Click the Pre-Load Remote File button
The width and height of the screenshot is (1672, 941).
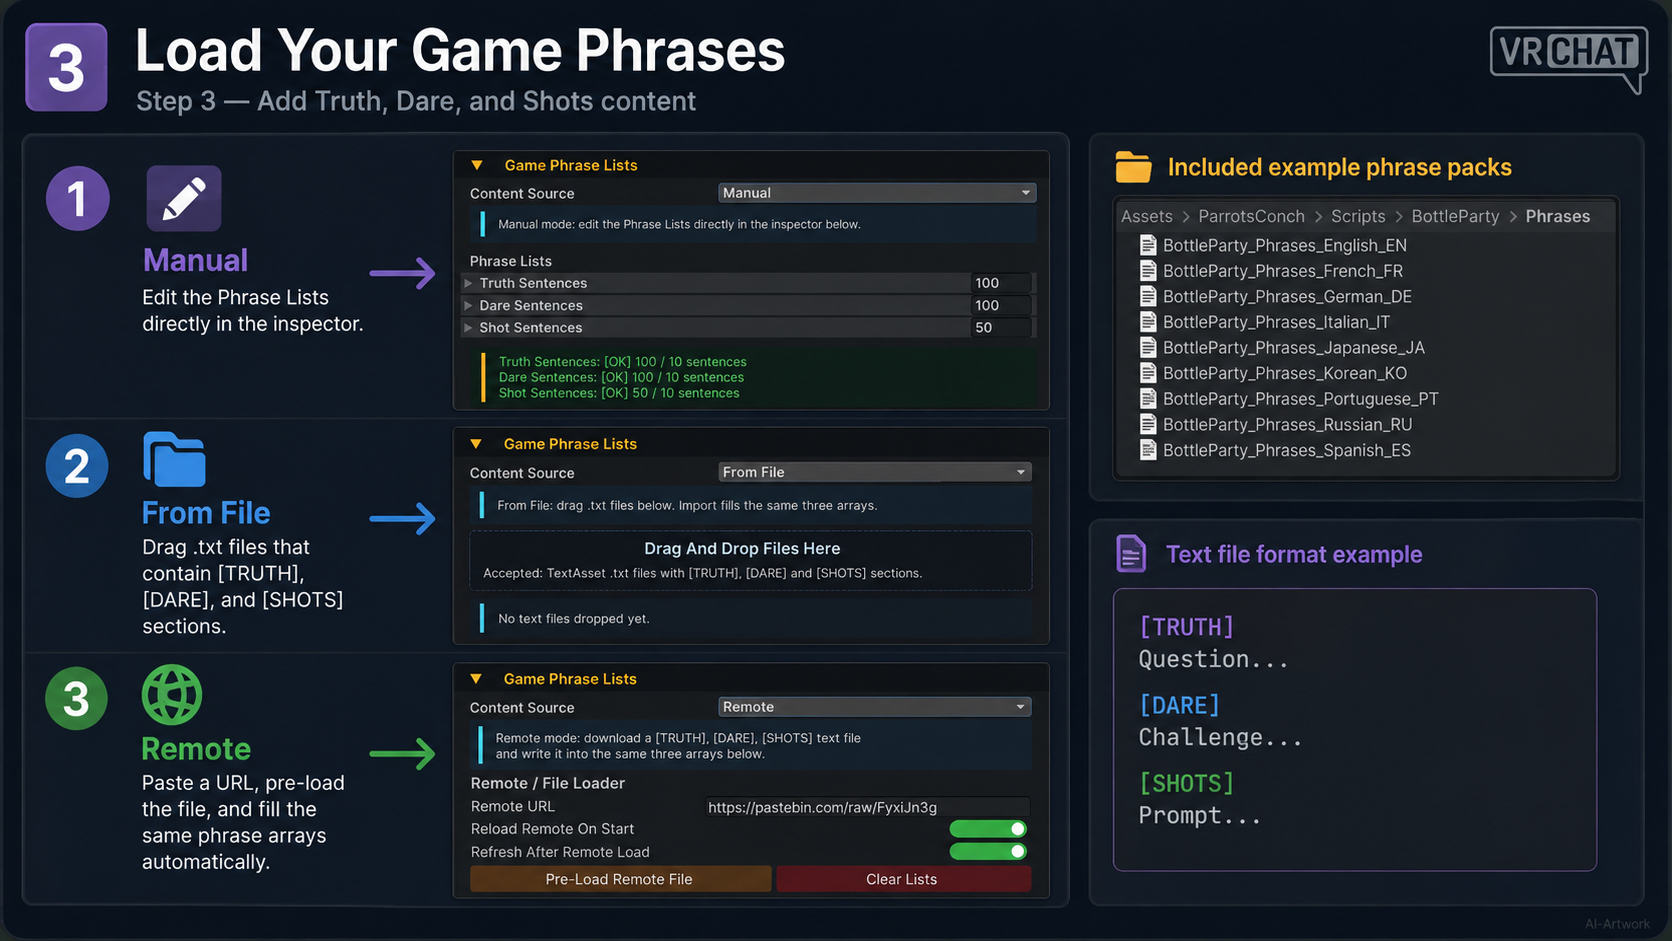(620, 879)
